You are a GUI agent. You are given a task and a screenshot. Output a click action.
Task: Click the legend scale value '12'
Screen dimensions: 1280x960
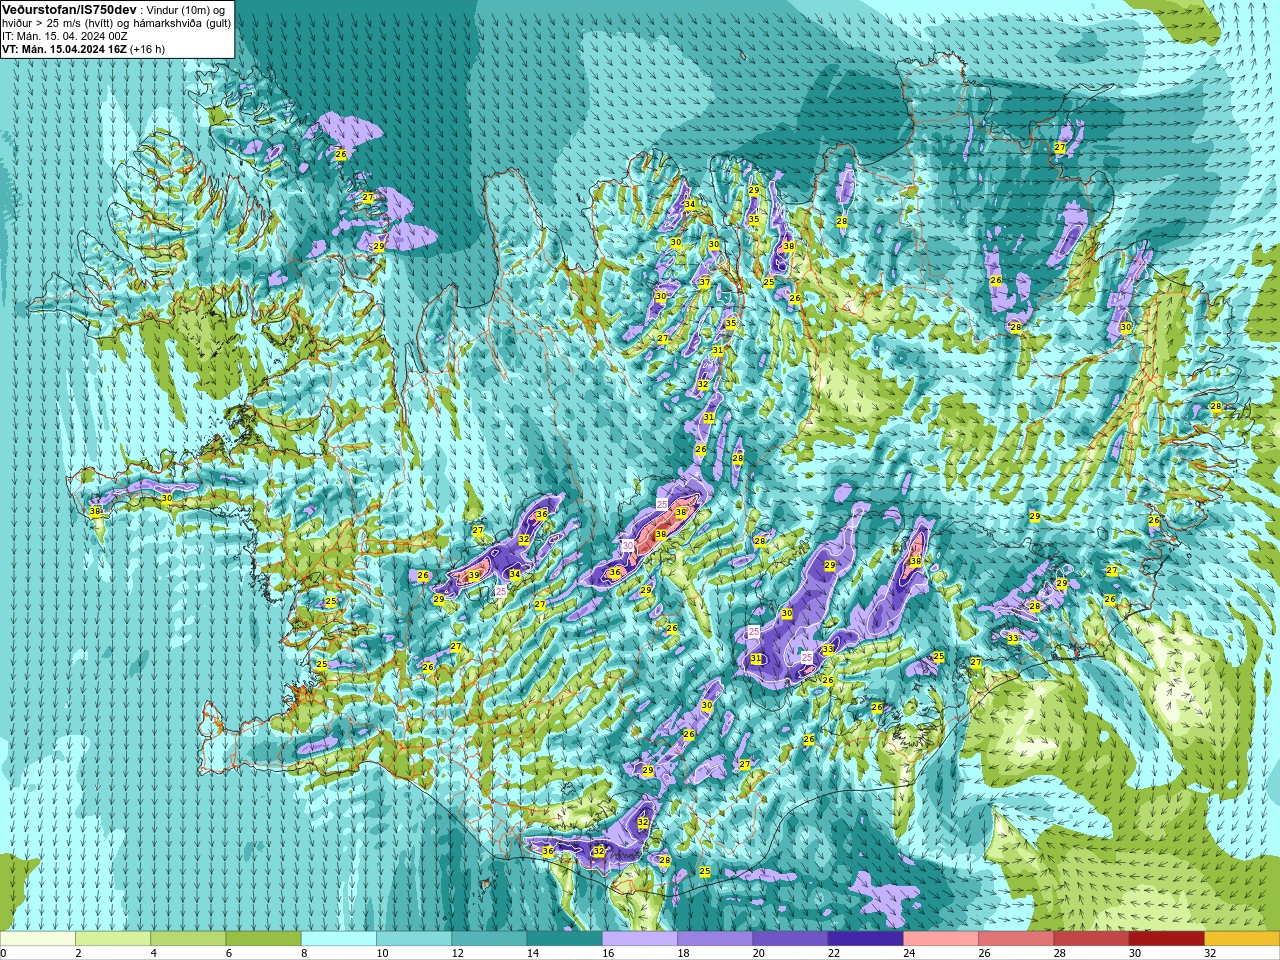457,953
